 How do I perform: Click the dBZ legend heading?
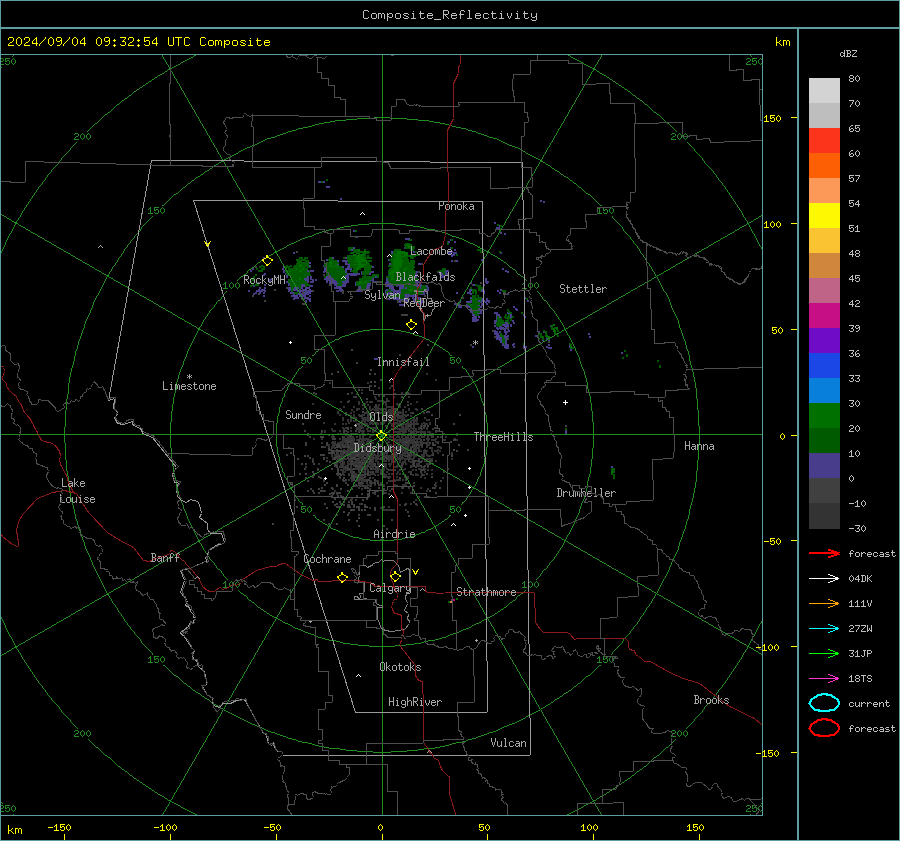tap(848, 53)
